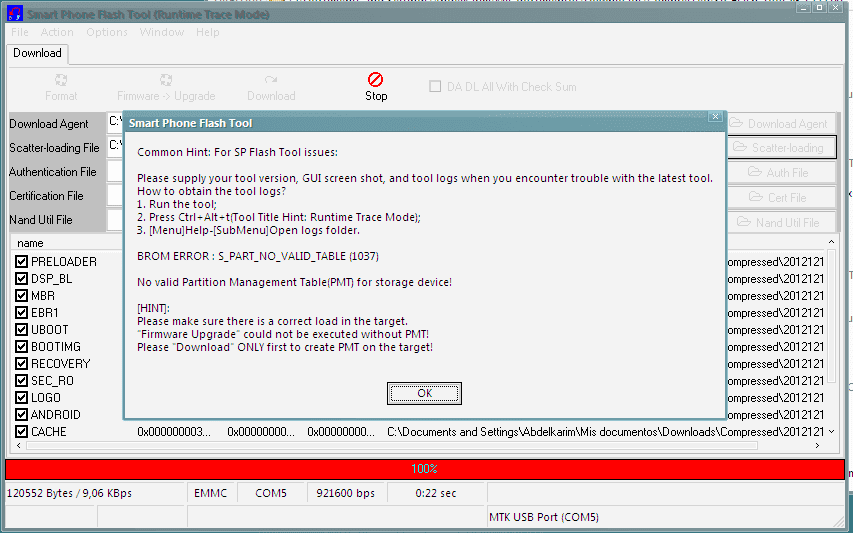Select the Download tab
Screen dimensions: 853x533
[37, 53]
